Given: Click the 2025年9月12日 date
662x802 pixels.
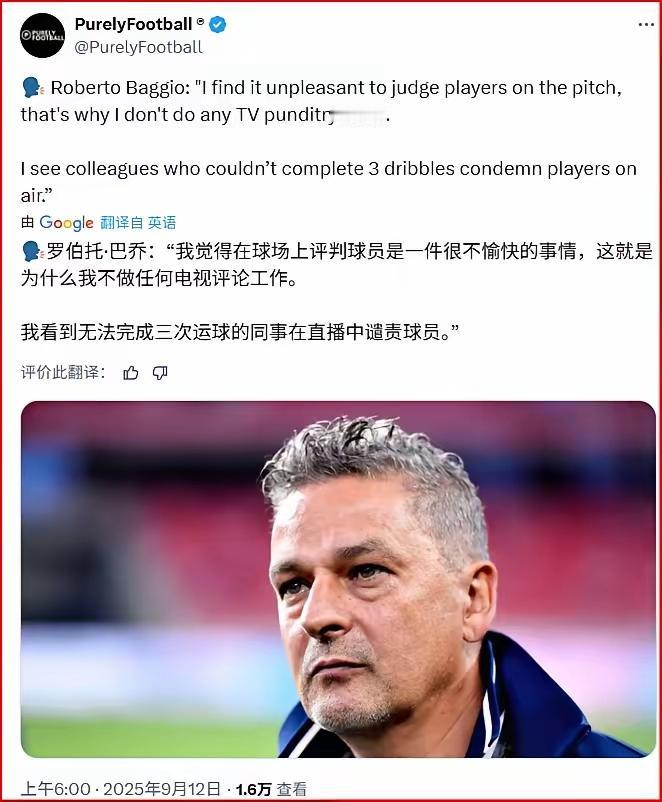Looking at the screenshot, I should coord(162,789).
